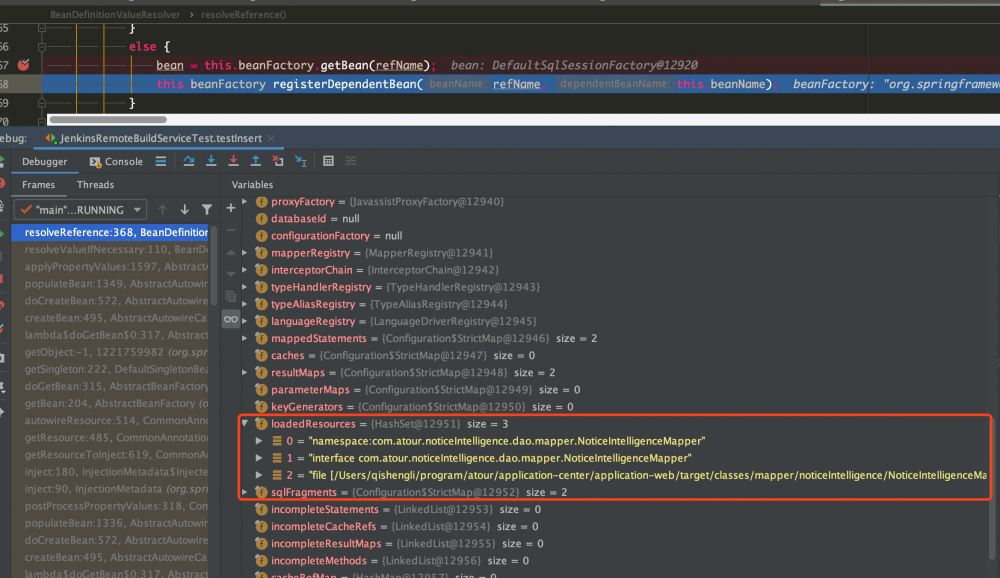The height and width of the screenshot is (578, 1000).
Task: Close the JenkinsRemoteBuildServiceTest.testInsert debug tab
Action: pos(273,138)
